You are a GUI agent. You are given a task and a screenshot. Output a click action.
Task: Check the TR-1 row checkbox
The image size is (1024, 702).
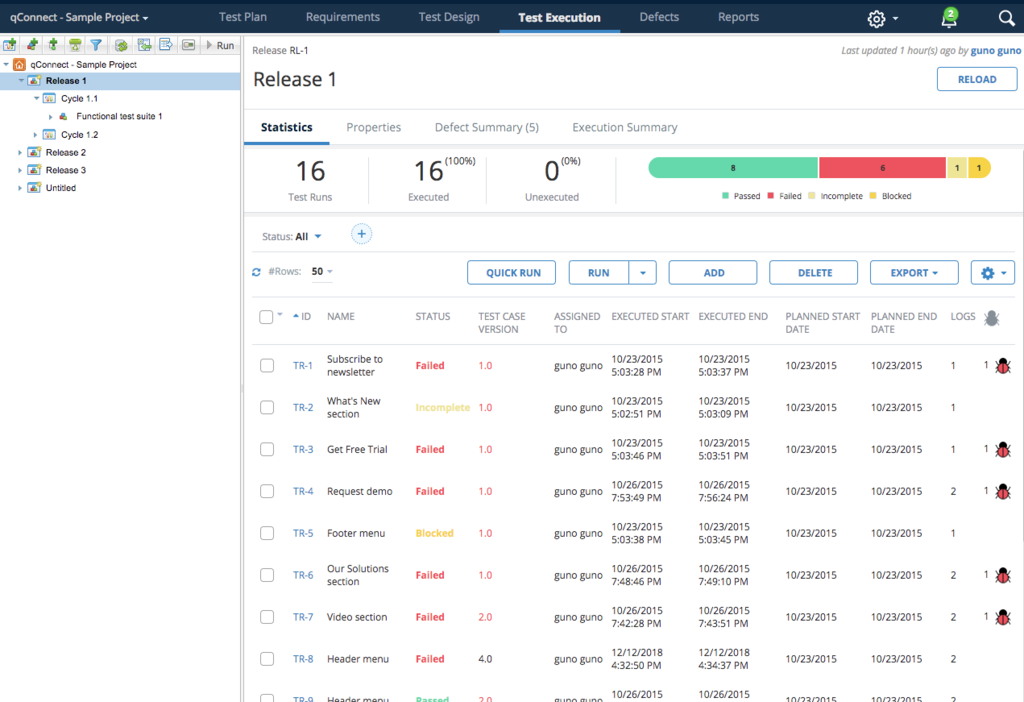coord(267,366)
